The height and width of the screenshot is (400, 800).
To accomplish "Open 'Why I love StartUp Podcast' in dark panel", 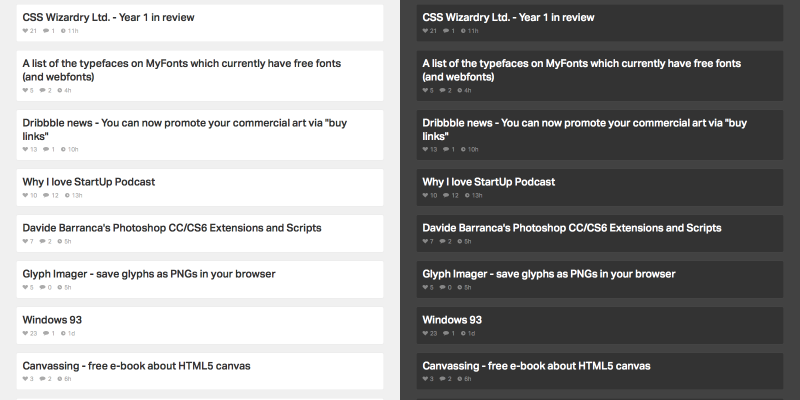I will pyautogui.click(x=489, y=182).
